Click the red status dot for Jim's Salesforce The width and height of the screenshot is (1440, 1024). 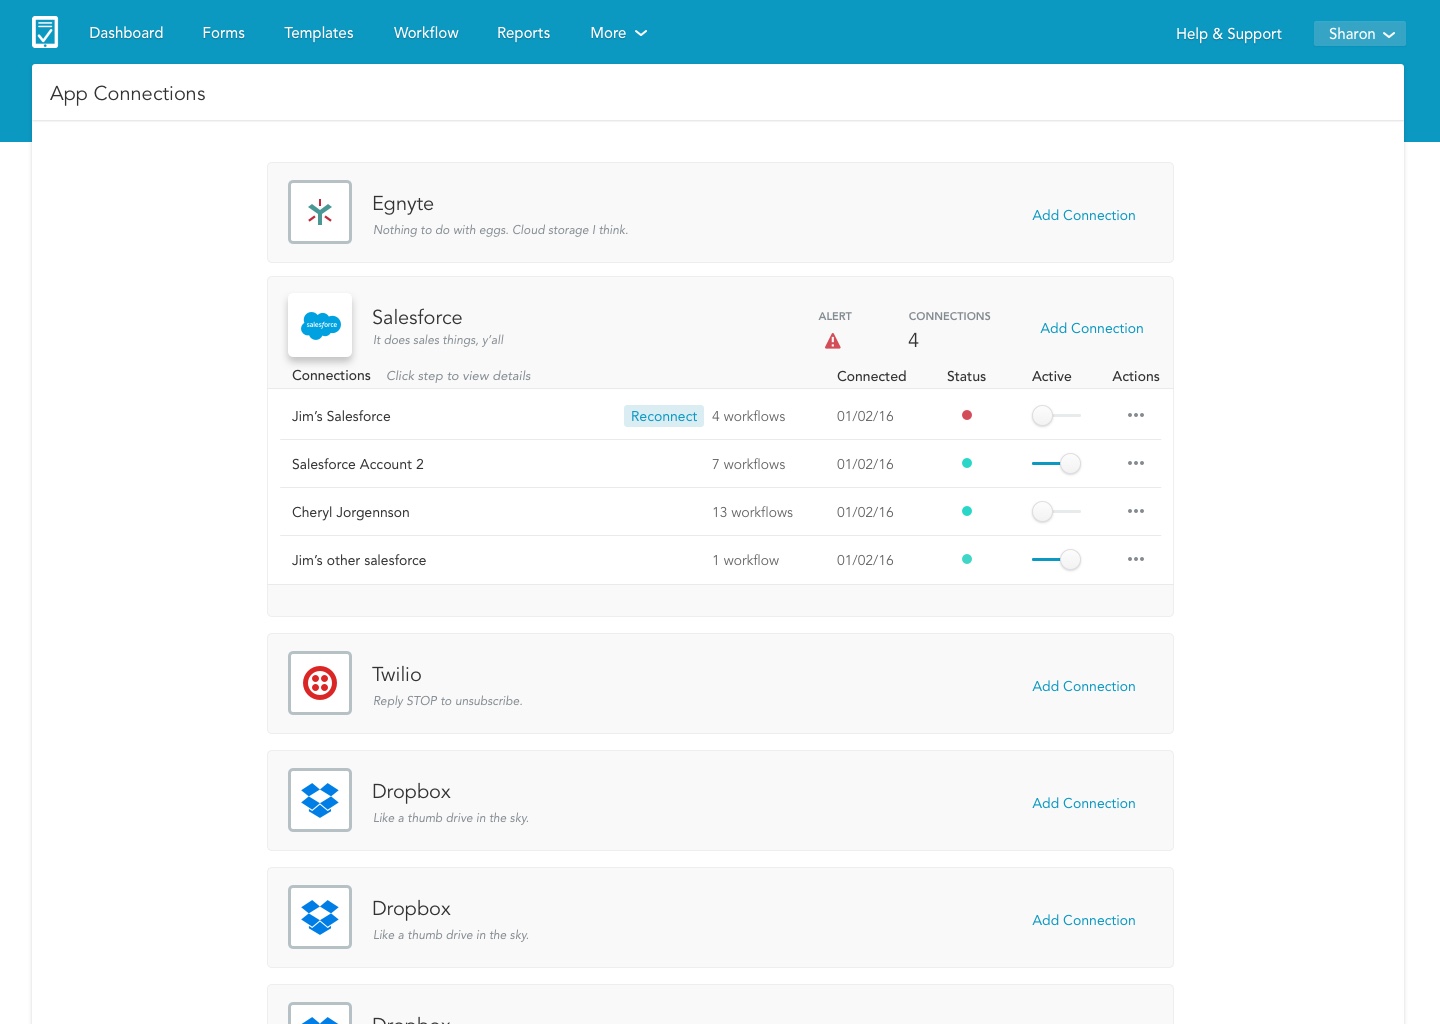coord(967,415)
